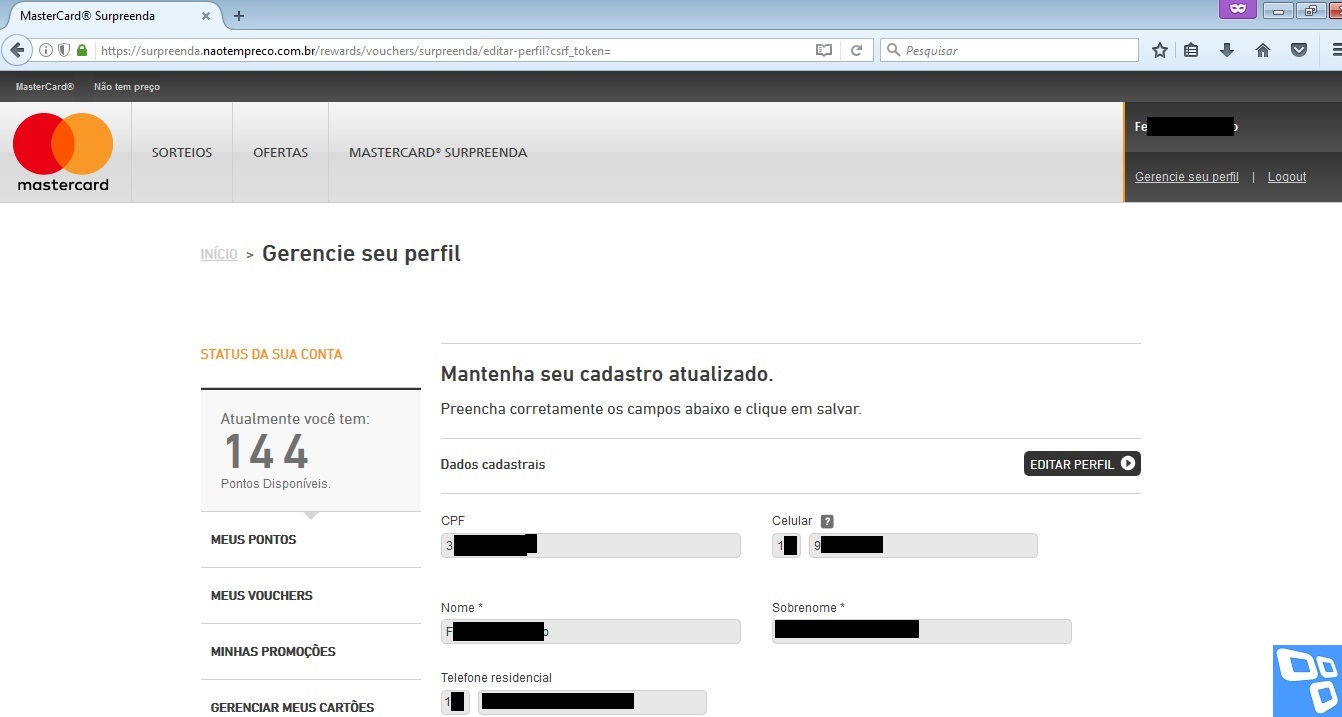Image resolution: width=1342 pixels, height=717 pixels.
Task: Open a new tab with the plus icon
Action: (239, 15)
